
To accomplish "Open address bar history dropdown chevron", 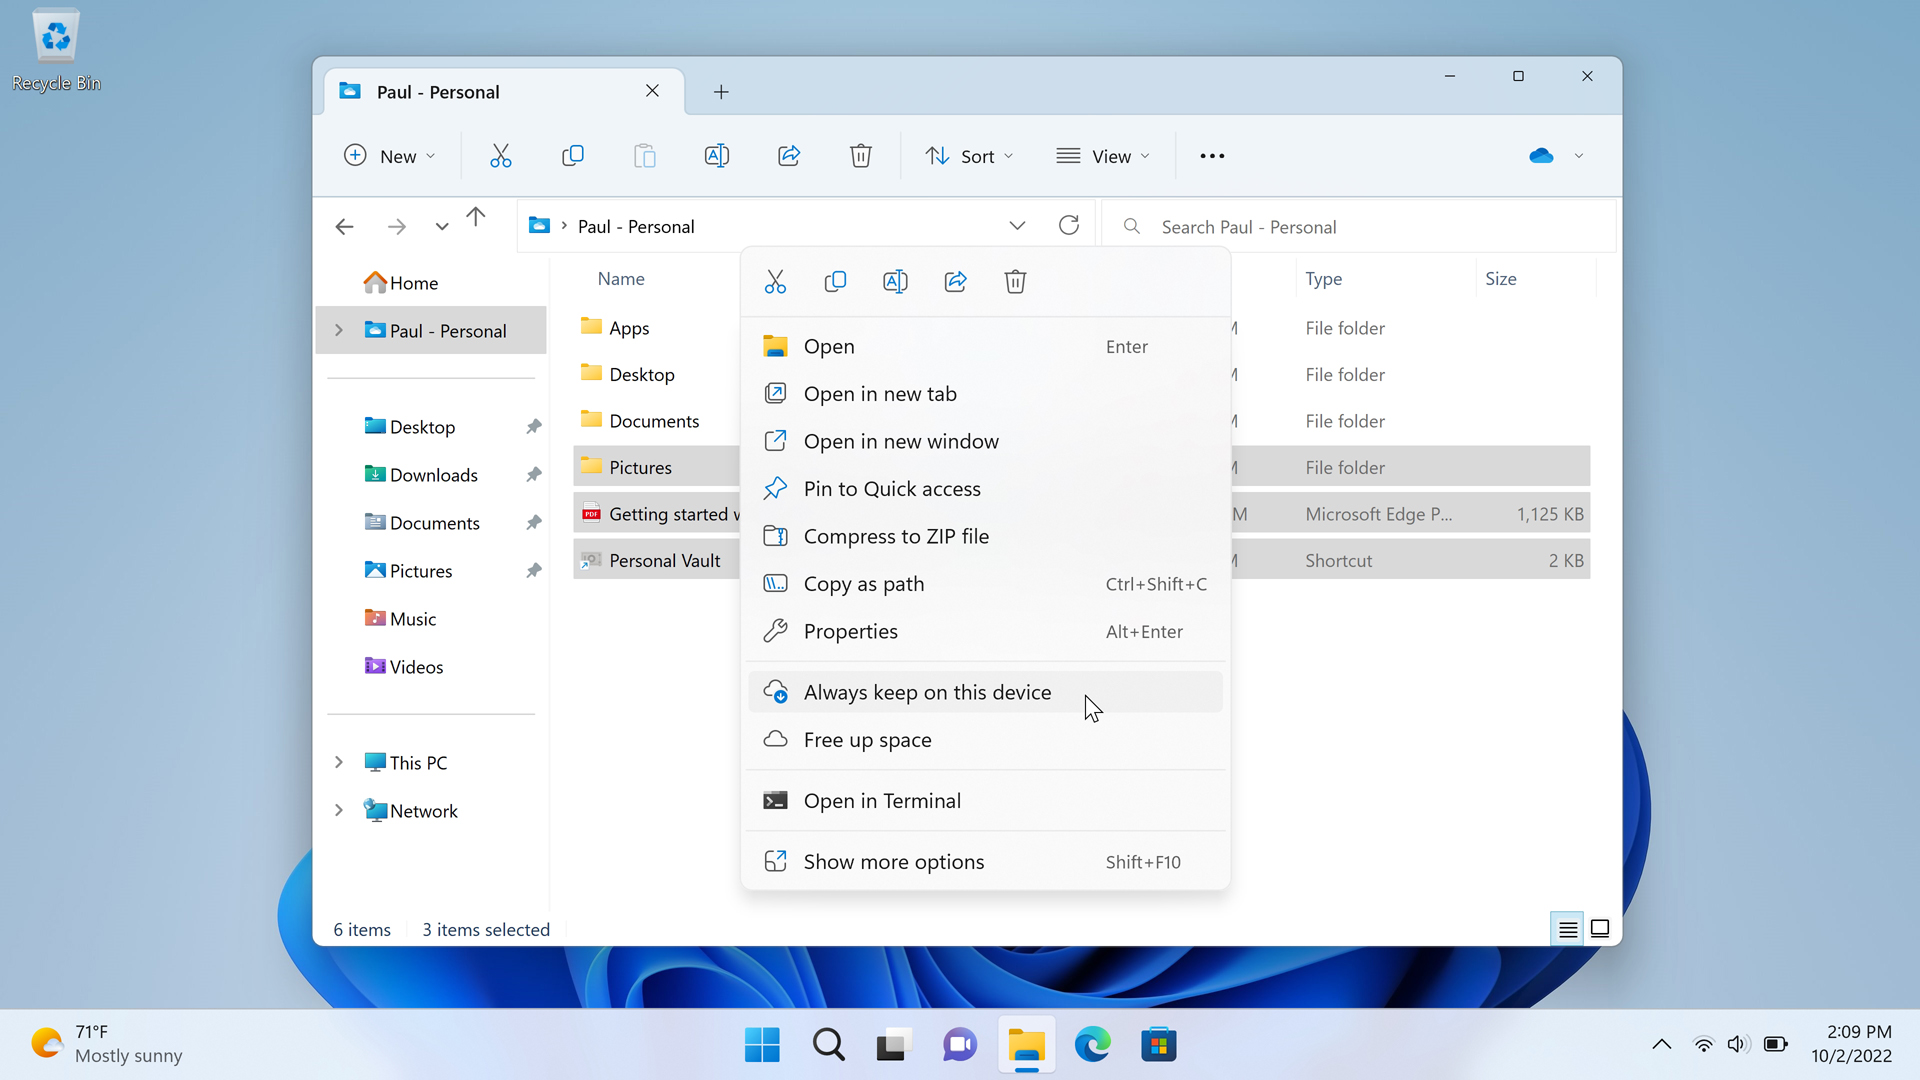I will point(1017,226).
